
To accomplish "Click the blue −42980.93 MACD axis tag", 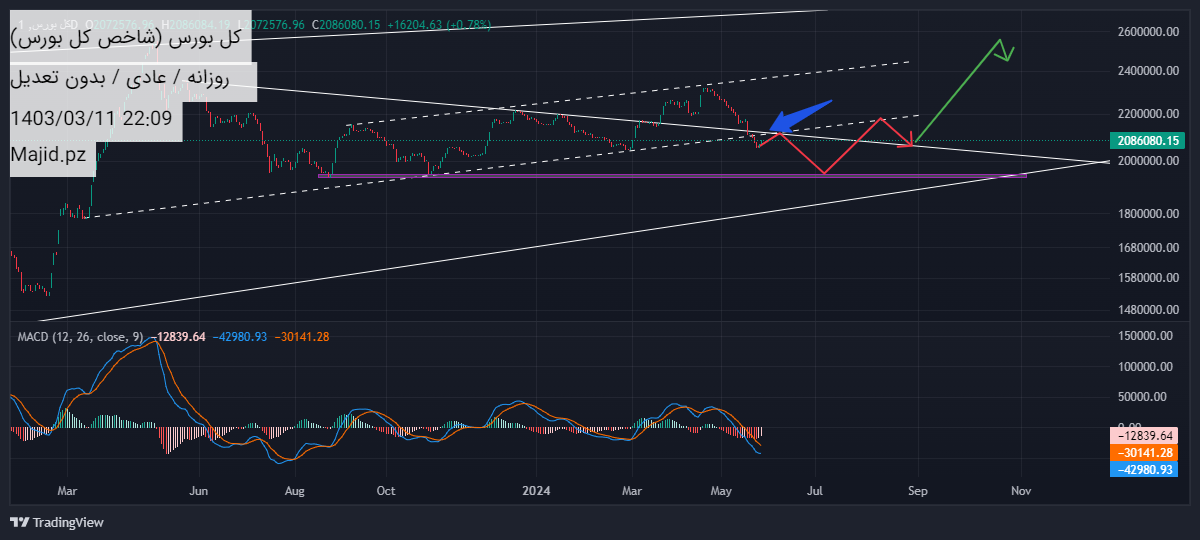I will [1144, 468].
